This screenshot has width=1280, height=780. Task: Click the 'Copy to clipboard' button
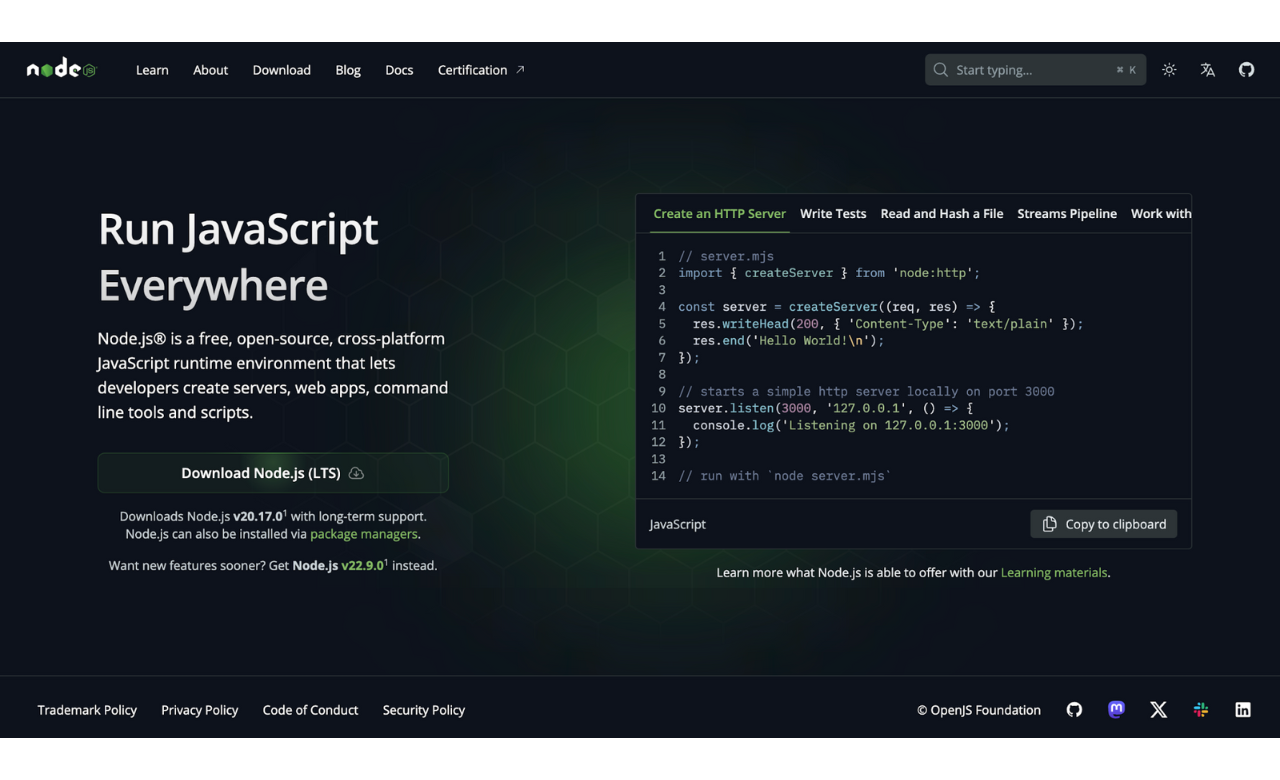pos(1104,524)
